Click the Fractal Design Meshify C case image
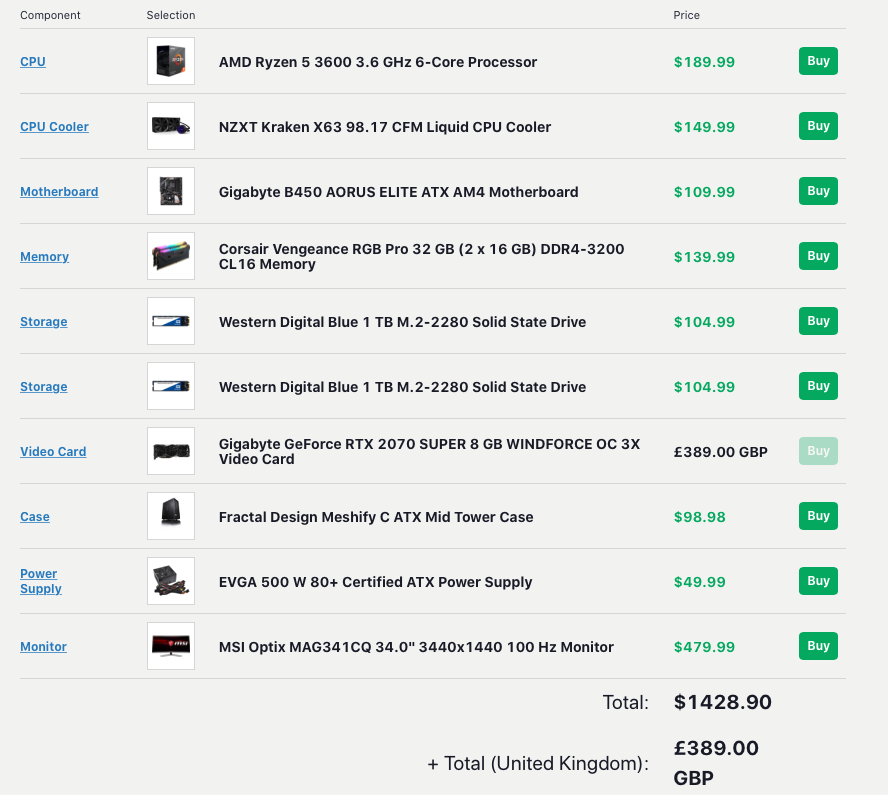Screen dimensions: 888x795 pyautogui.click(x=170, y=517)
